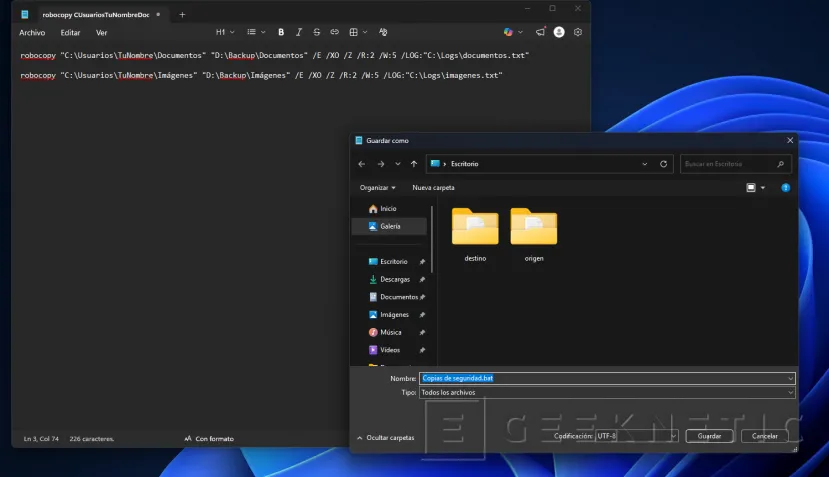
Task: Collapse with Ocultar carpetas
Action: point(386,438)
